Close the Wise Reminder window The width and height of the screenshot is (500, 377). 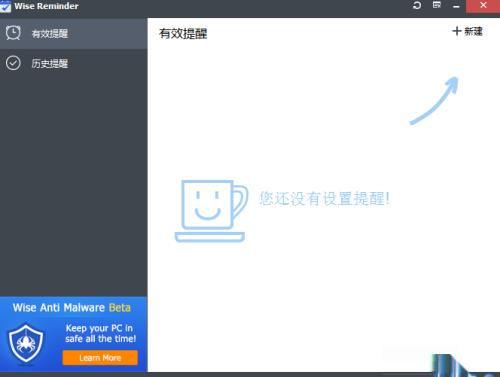[x=483, y=6]
